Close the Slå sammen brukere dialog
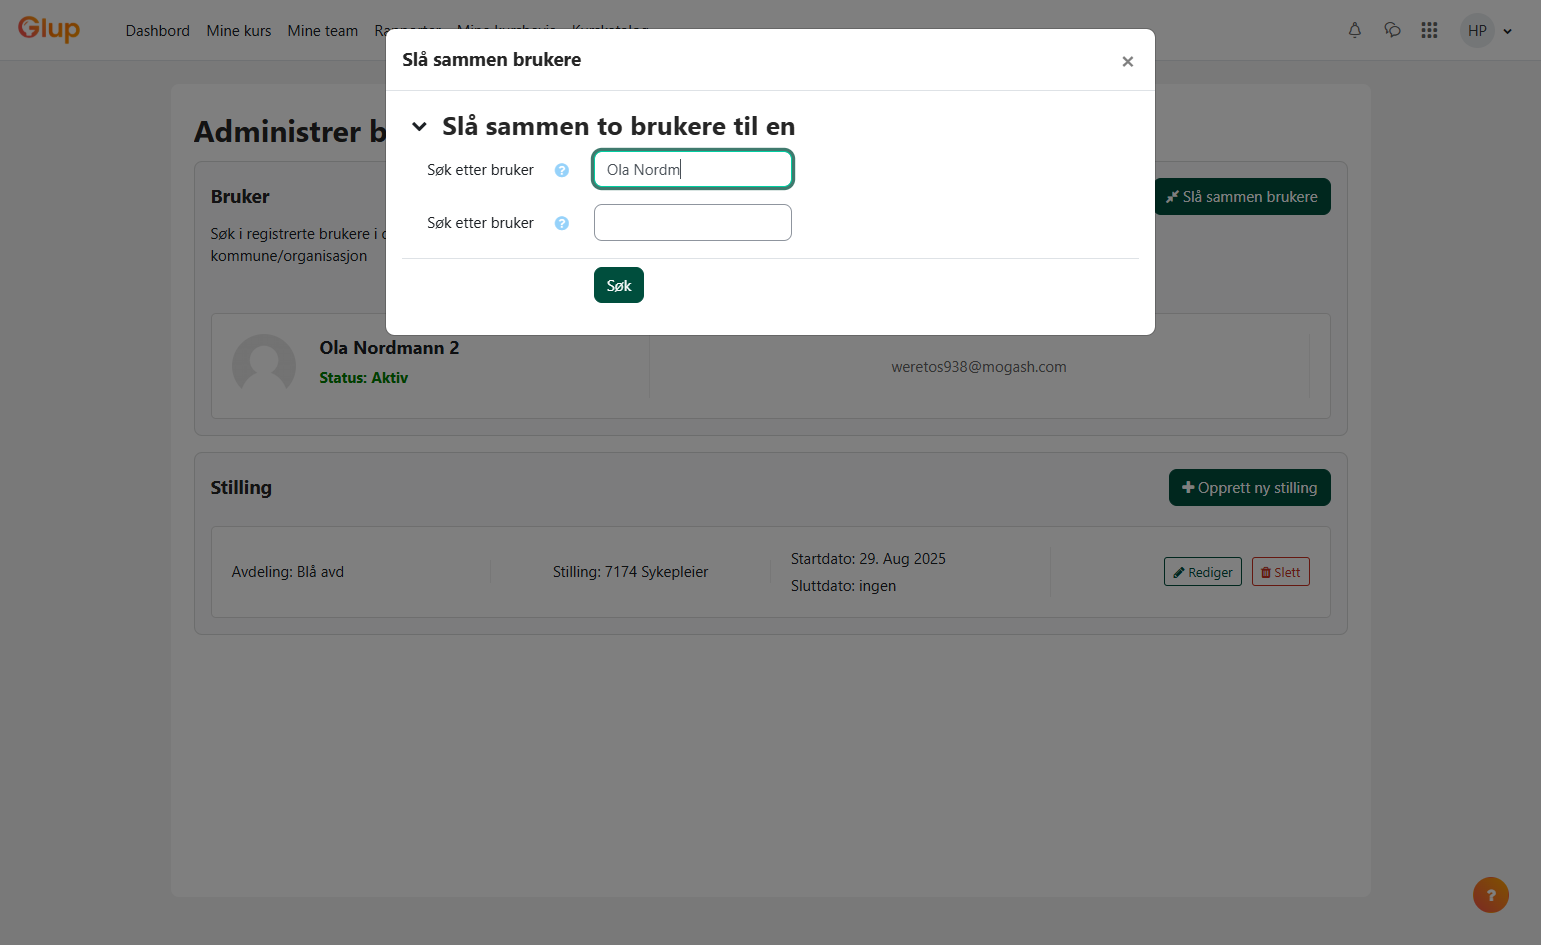This screenshot has width=1541, height=945. pyautogui.click(x=1127, y=61)
